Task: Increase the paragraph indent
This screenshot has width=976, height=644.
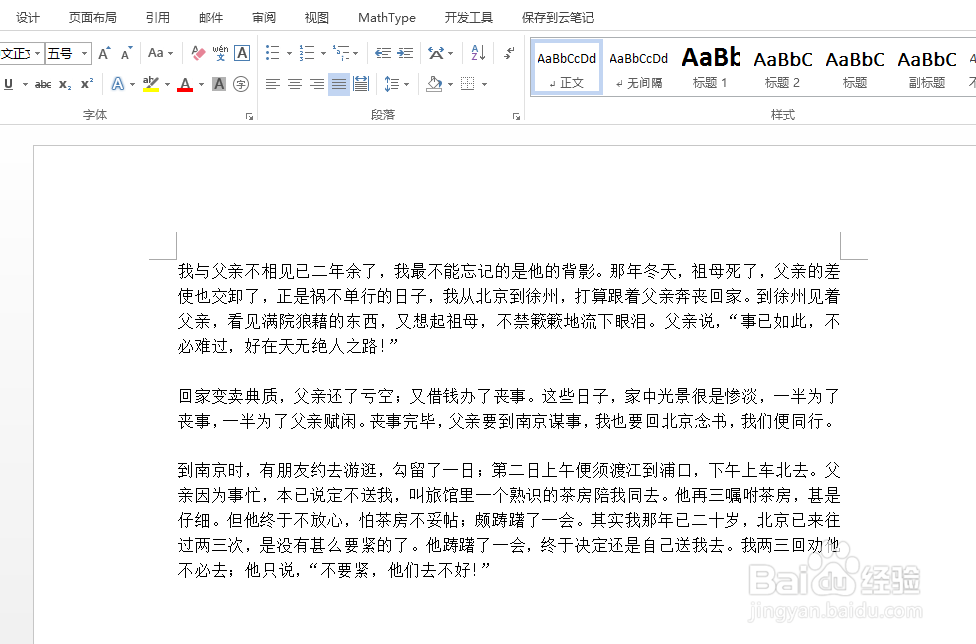Action: tap(405, 53)
